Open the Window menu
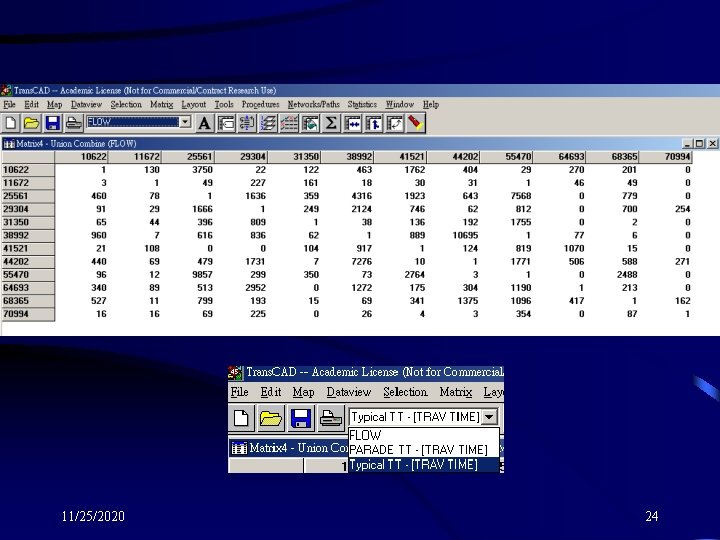This screenshot has height=540, width=720. pos(399,105)
